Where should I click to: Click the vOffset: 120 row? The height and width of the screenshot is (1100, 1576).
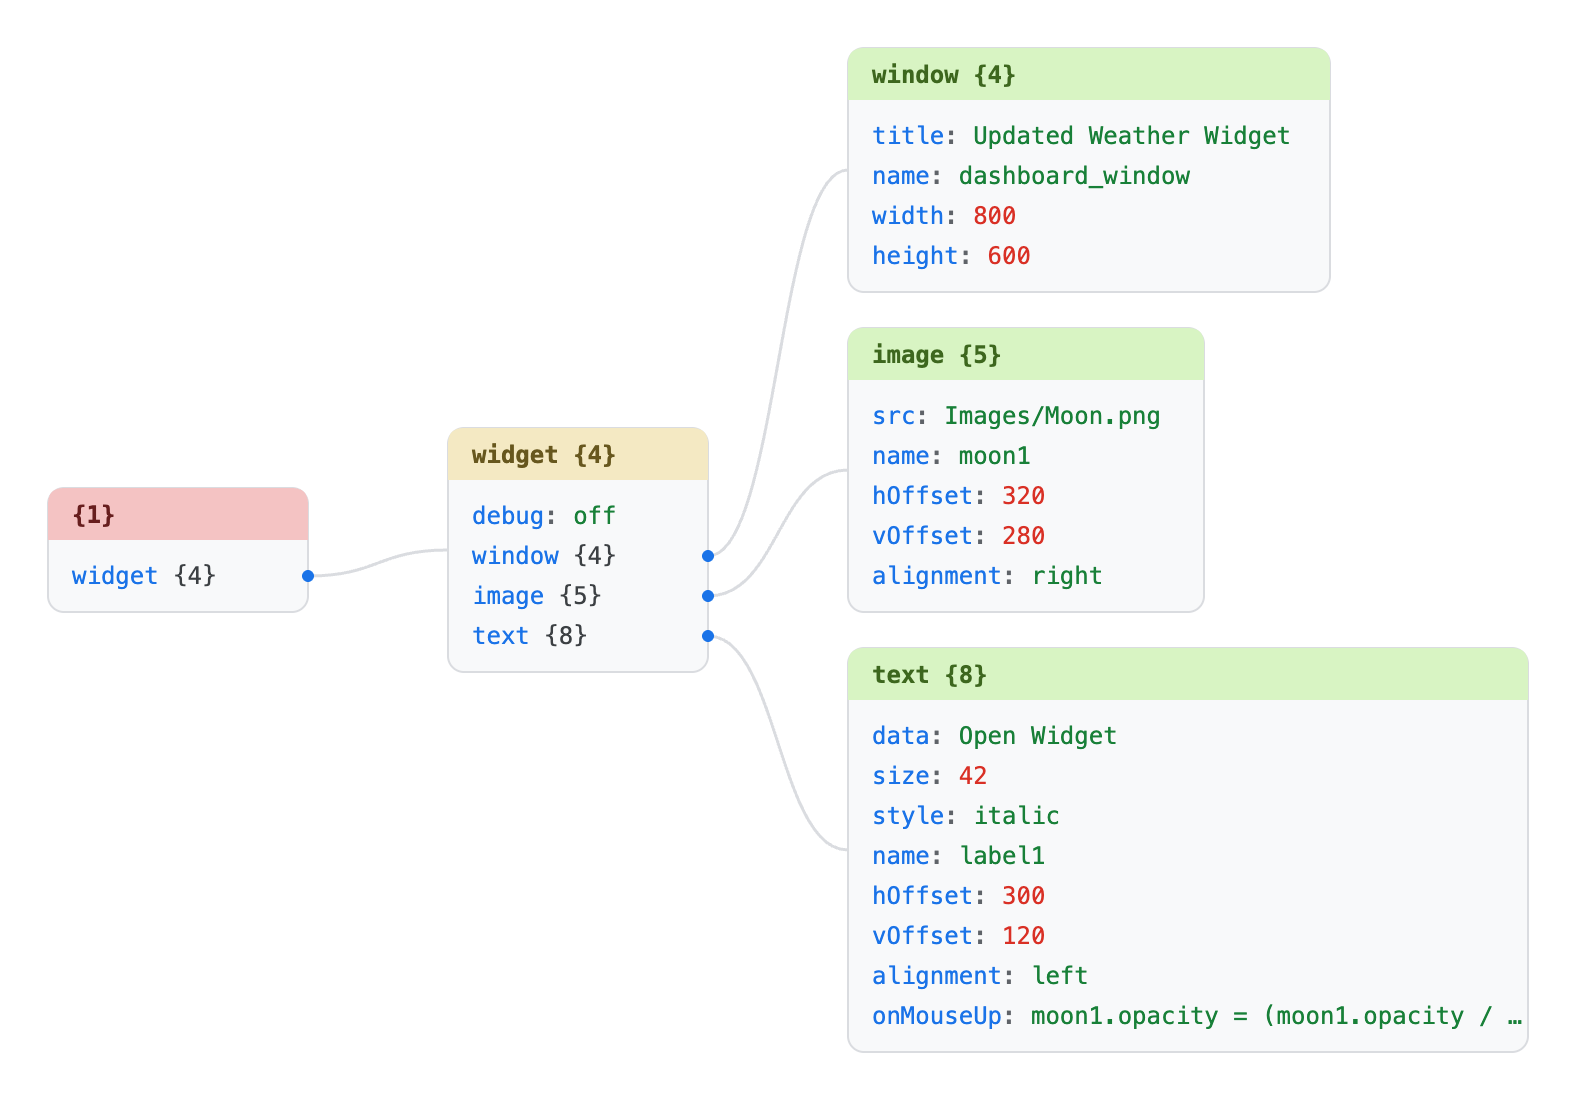[x=1188, y=936]
